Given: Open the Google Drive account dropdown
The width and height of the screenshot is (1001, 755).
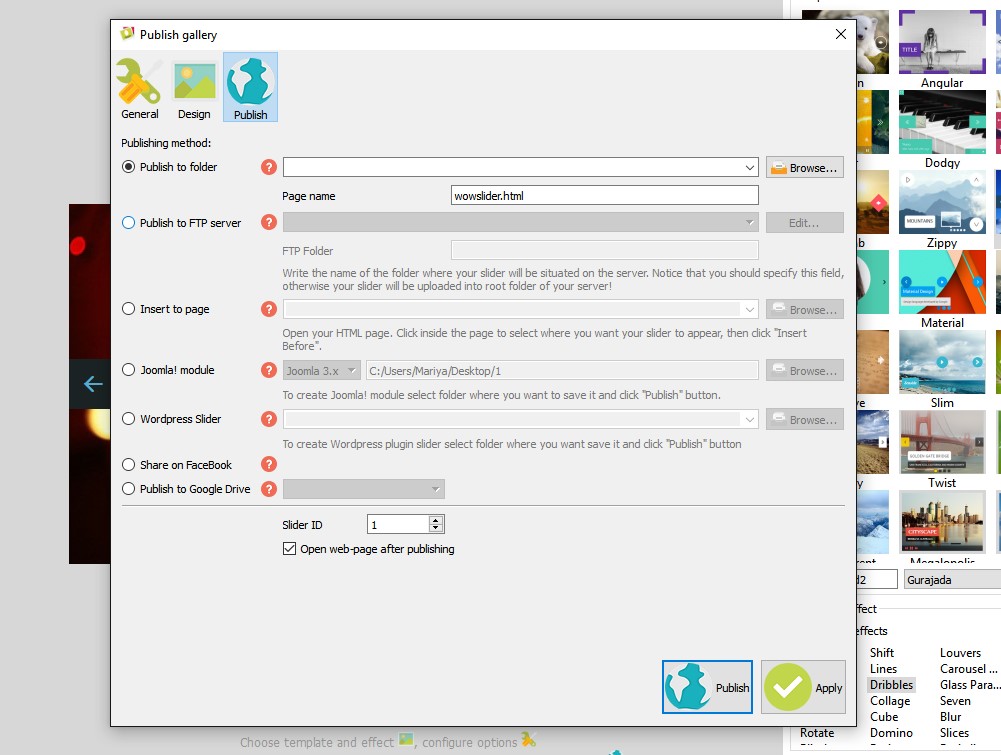Looking at the screenshot, I should point(364,490).
